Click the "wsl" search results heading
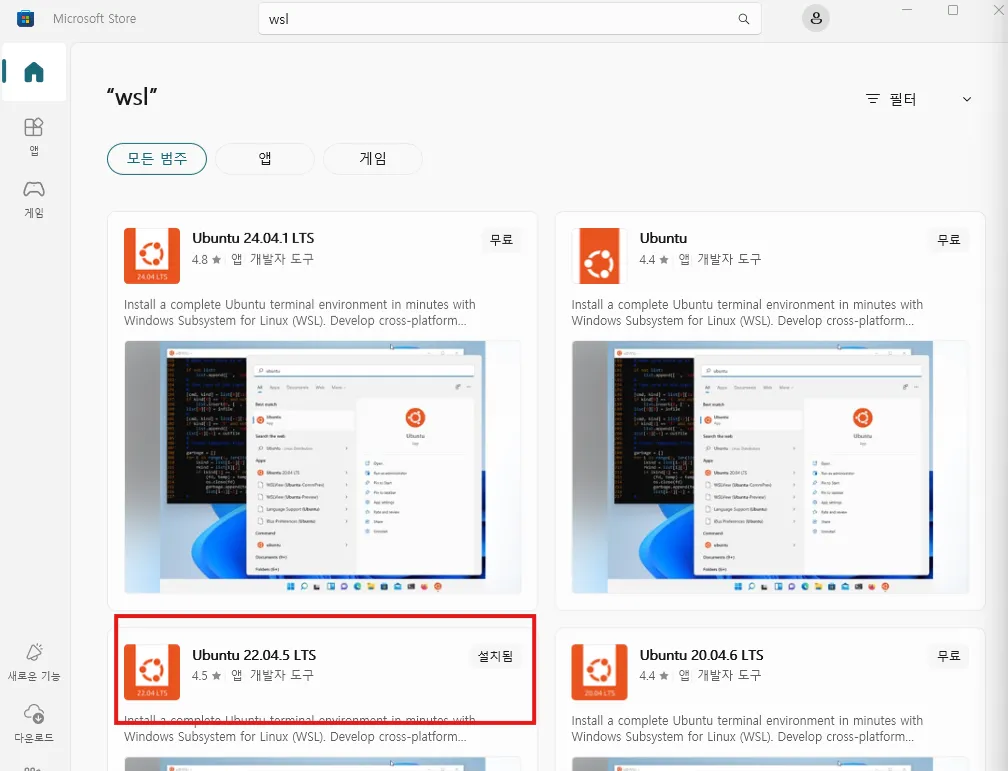This screenshot has height=771, width=1008. point(132,97)
